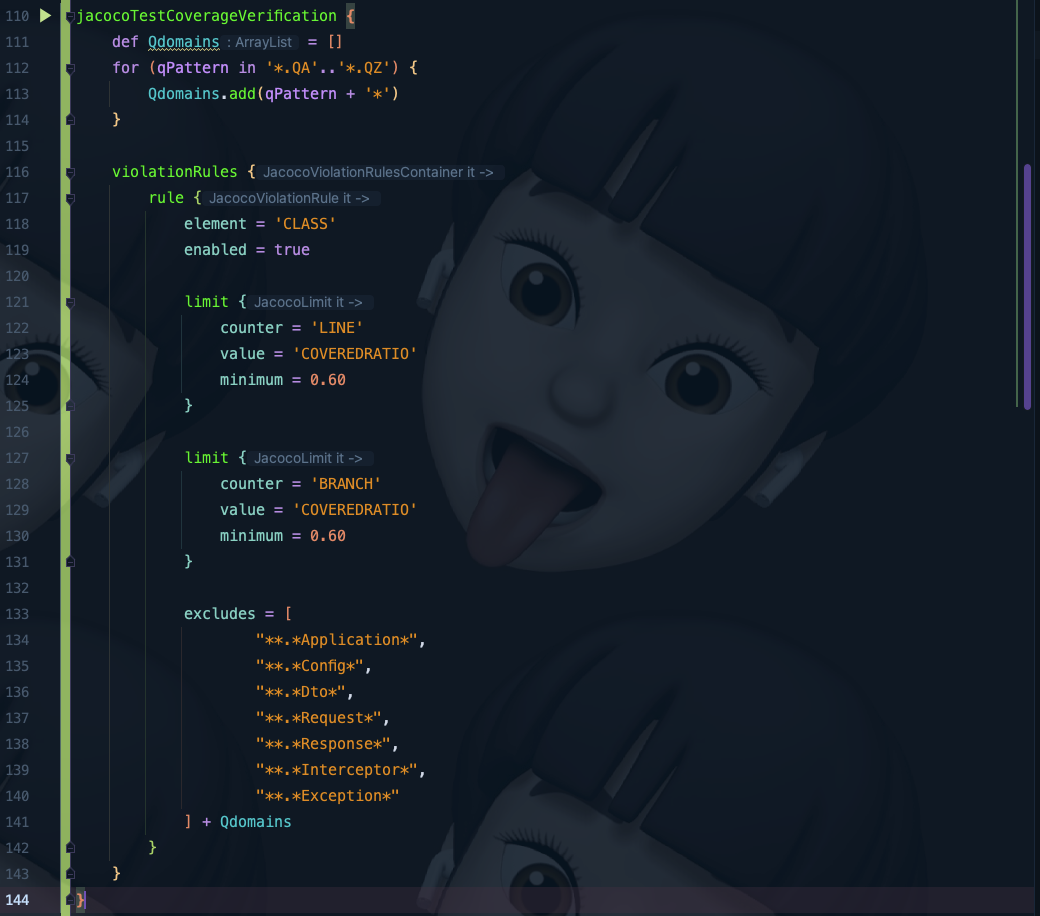Click the "**.*Config*" exclude entry
This screenshot has height=916, width=1040.
tap(310, 666)
